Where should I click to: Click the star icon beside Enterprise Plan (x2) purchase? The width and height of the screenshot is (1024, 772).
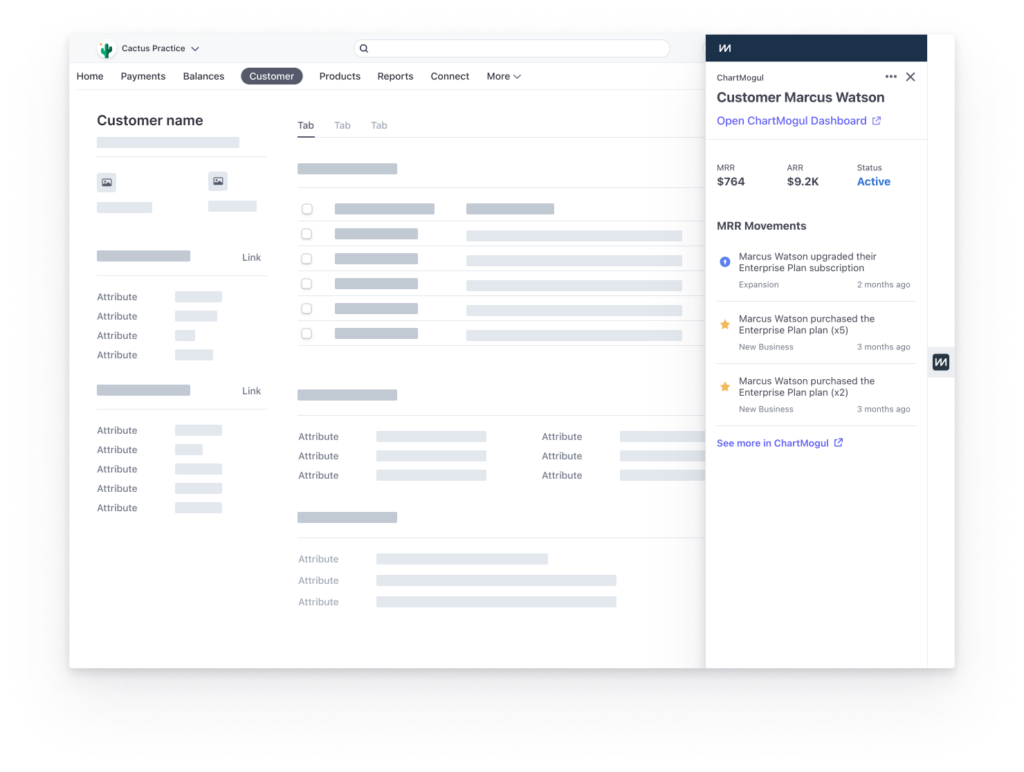tap(725, 387)
